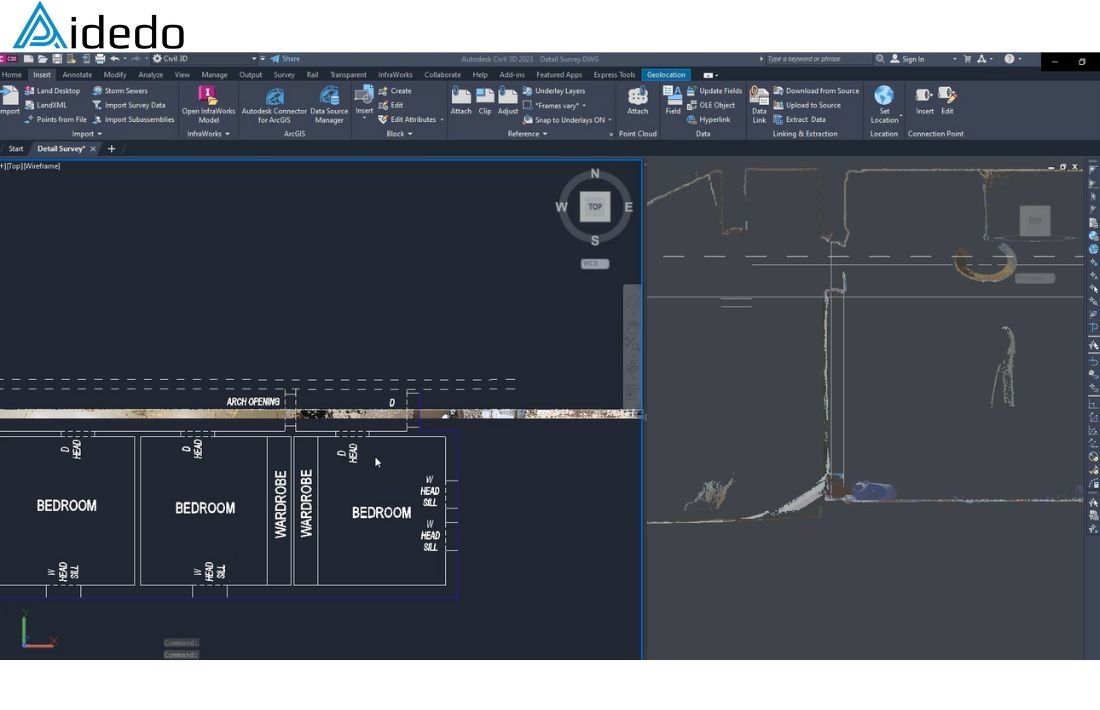Screen dimensions: 1100x710
Task: Attach a point cloud
Action: [638, 100]
